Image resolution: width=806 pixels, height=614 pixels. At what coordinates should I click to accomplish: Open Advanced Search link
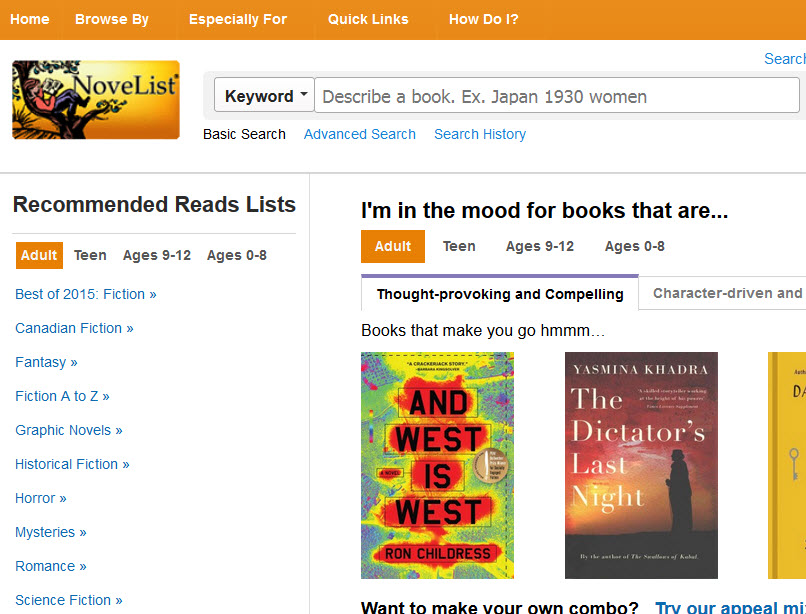[x=360, y=134]
